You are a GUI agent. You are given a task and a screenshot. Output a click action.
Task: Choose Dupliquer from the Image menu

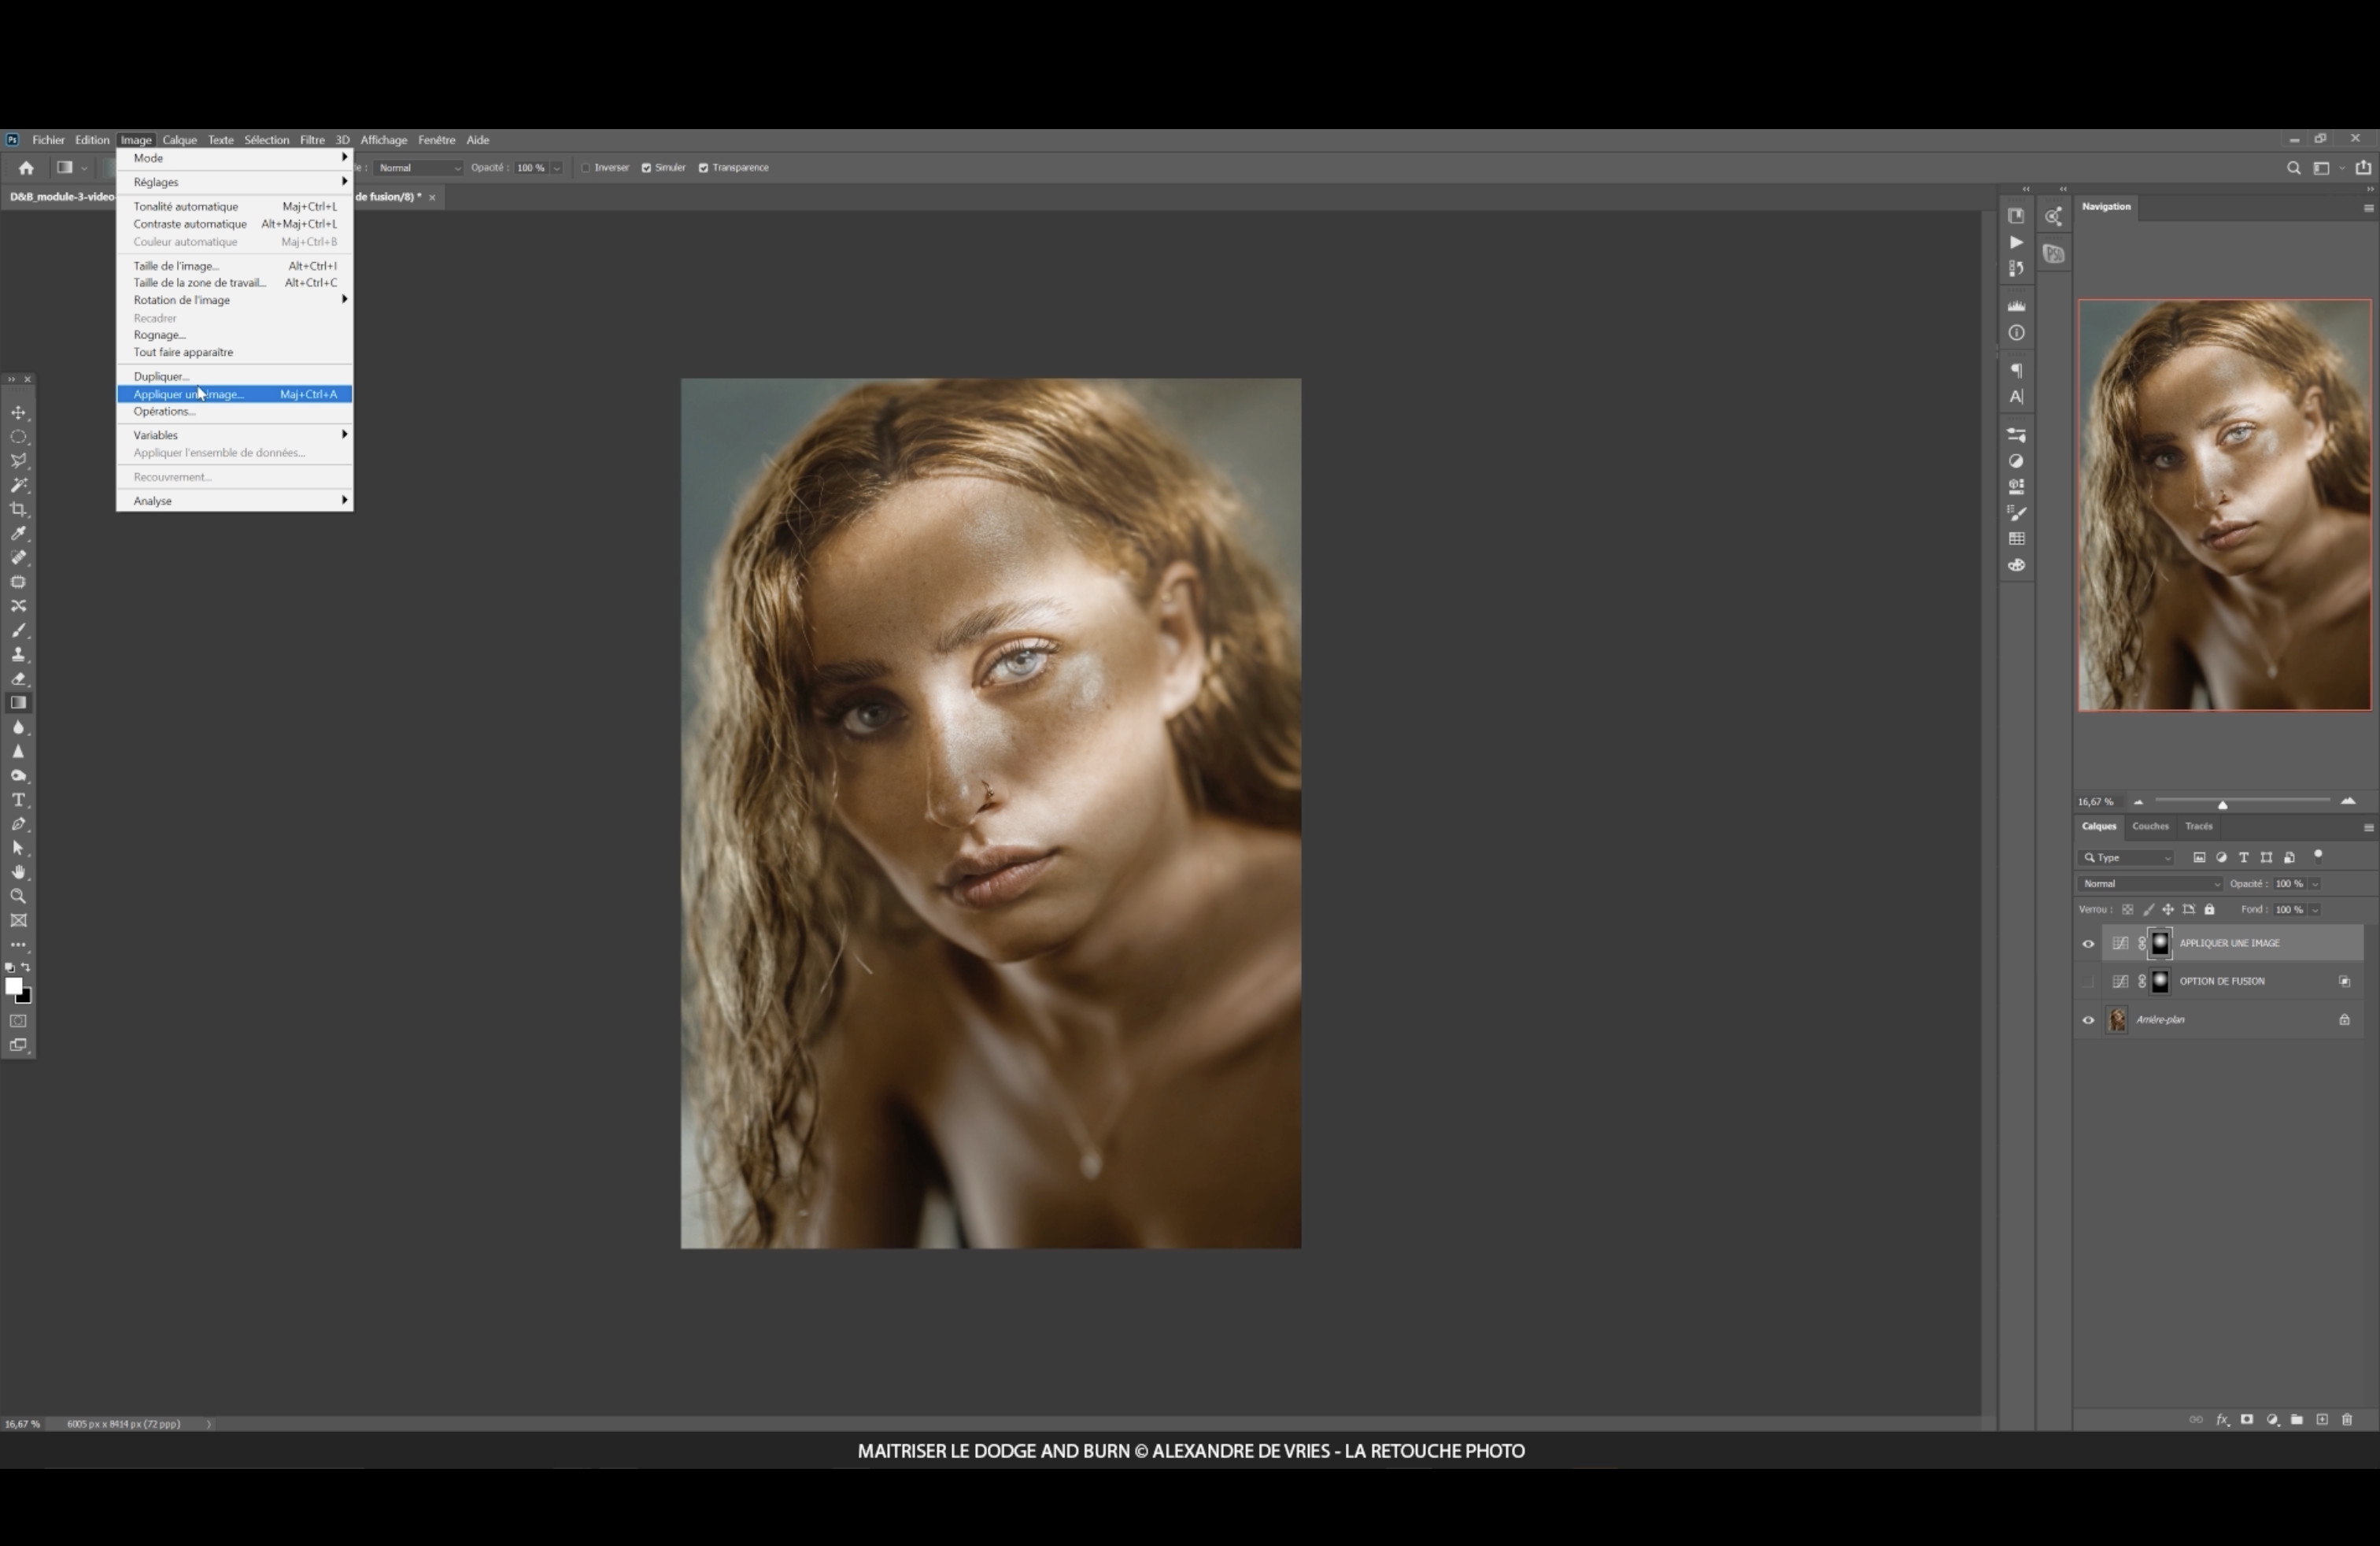pyautogui.click(x=161, y=377)
